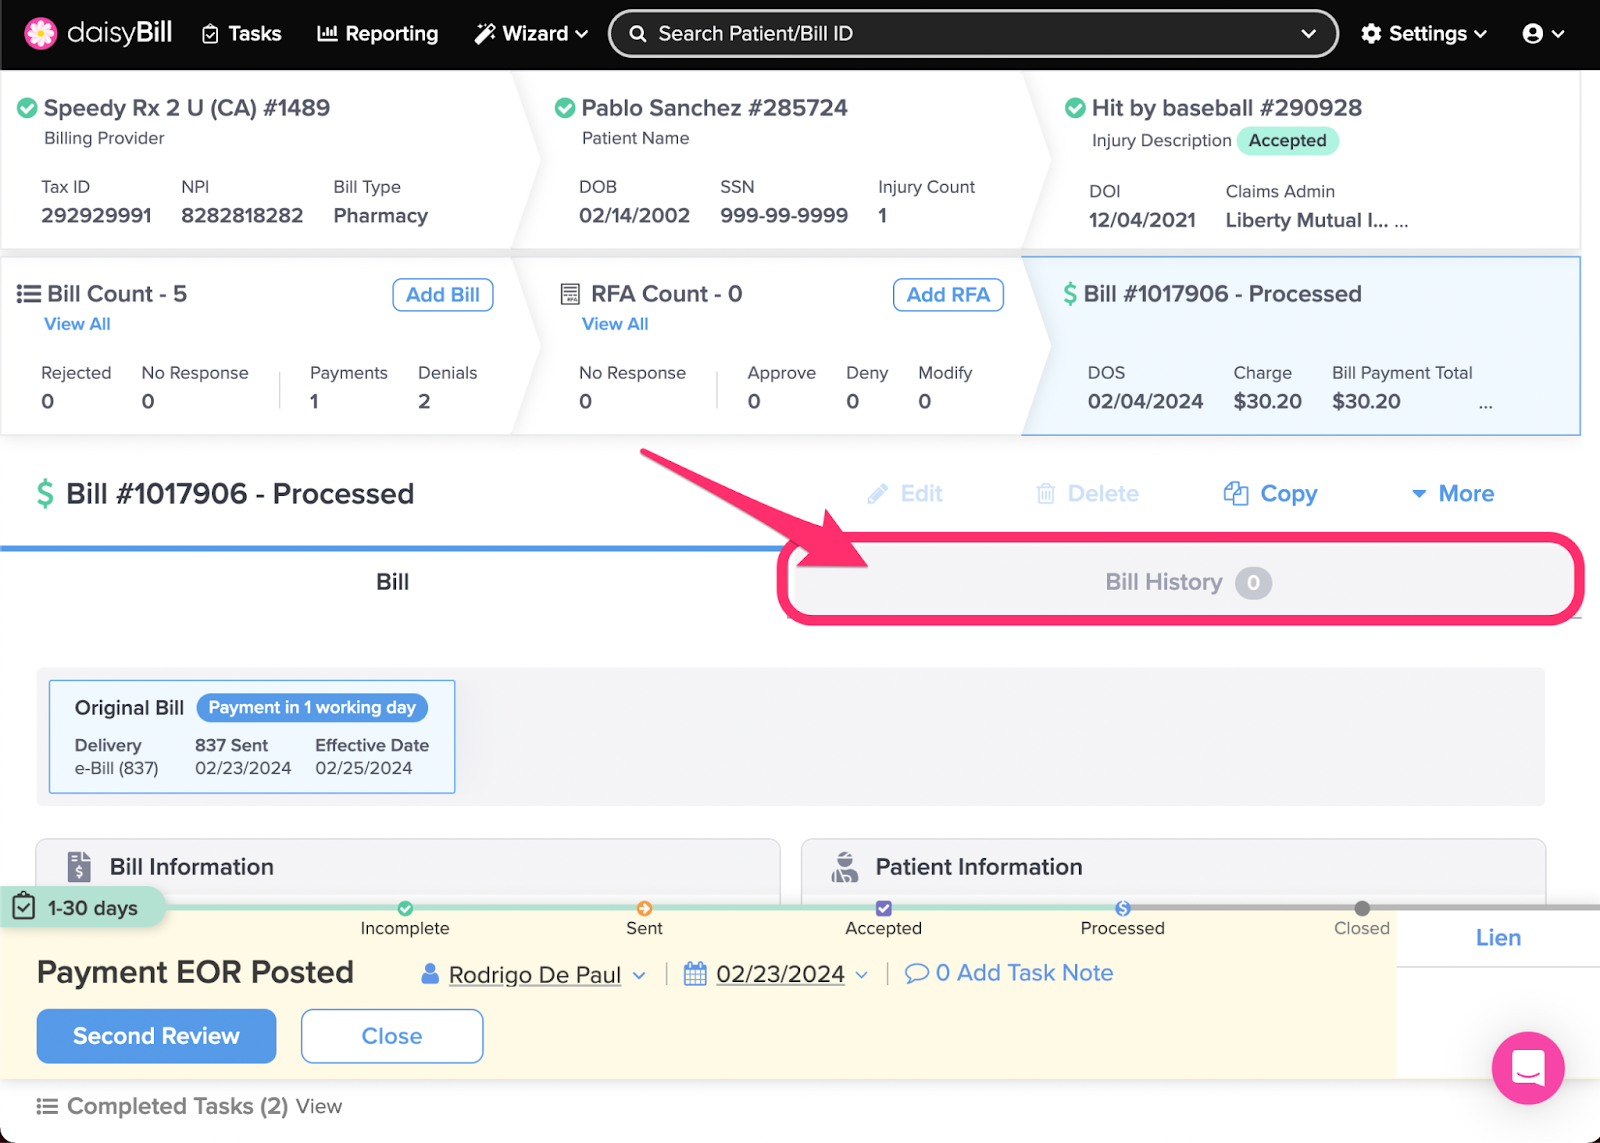Click the daisyBill flower logo

click(40, 33)
